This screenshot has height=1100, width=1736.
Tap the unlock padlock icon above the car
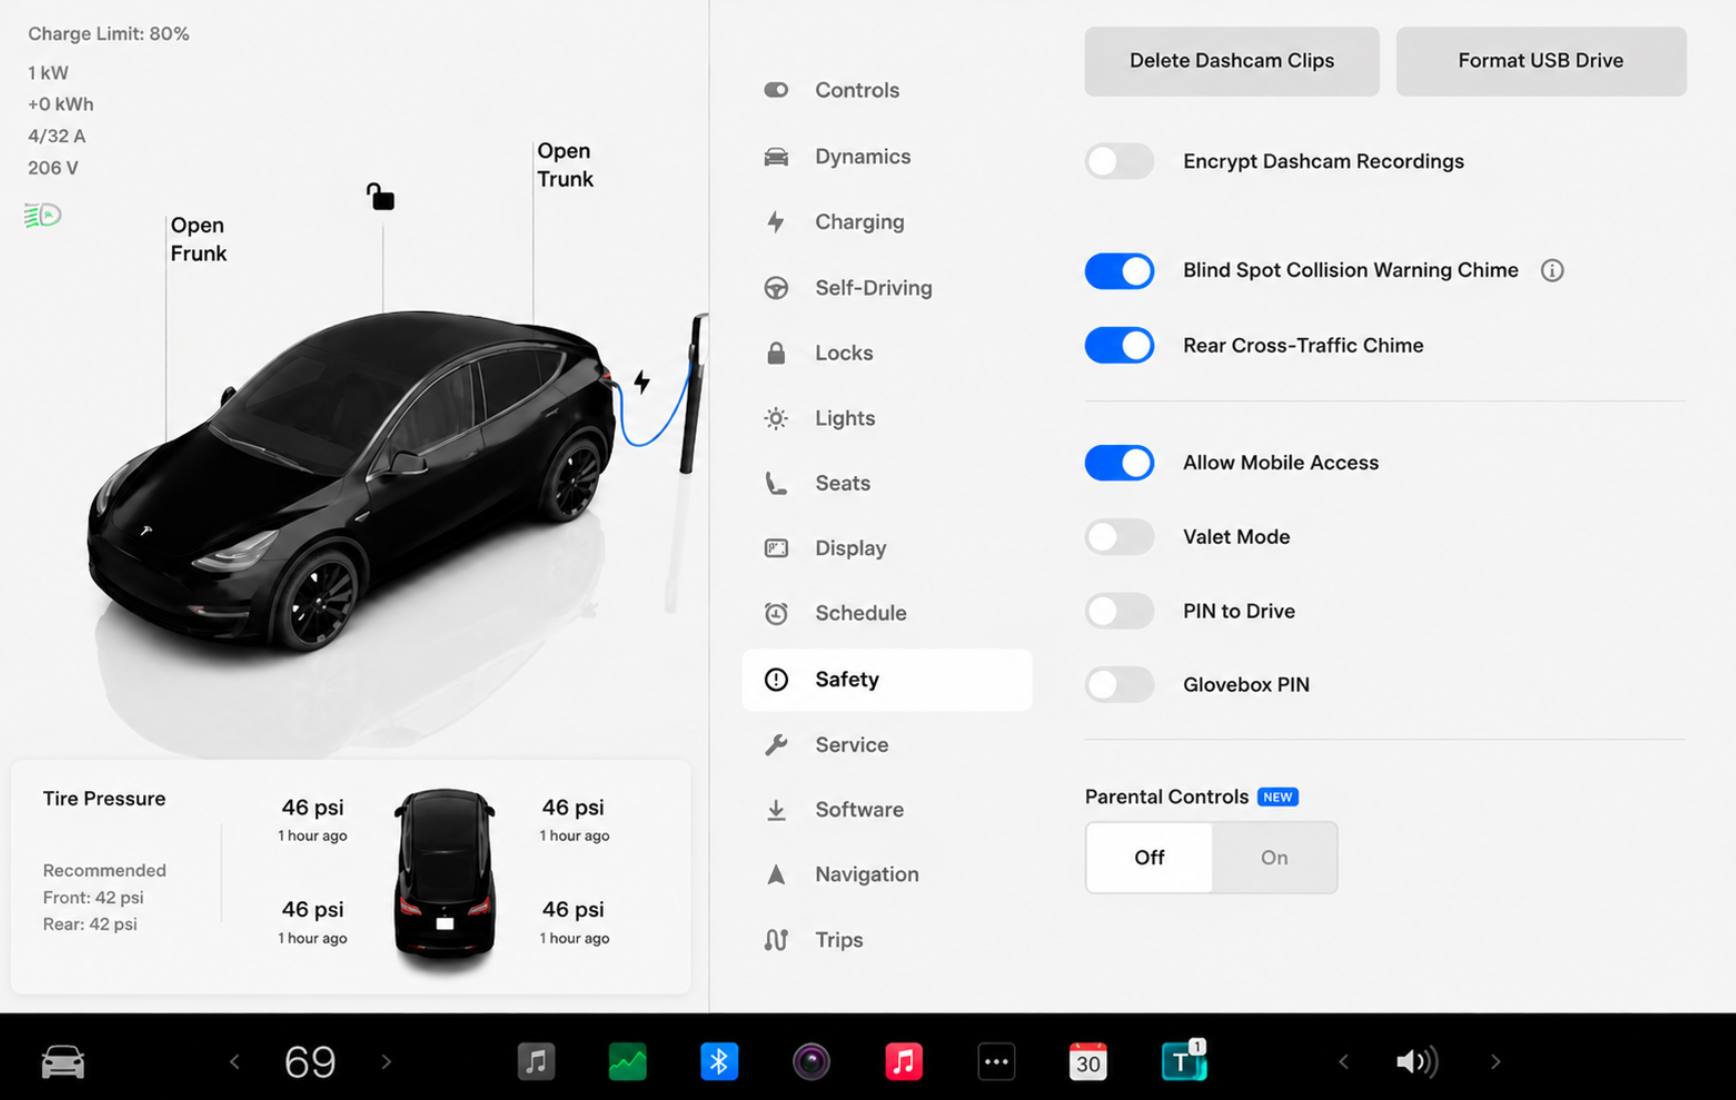380,196
